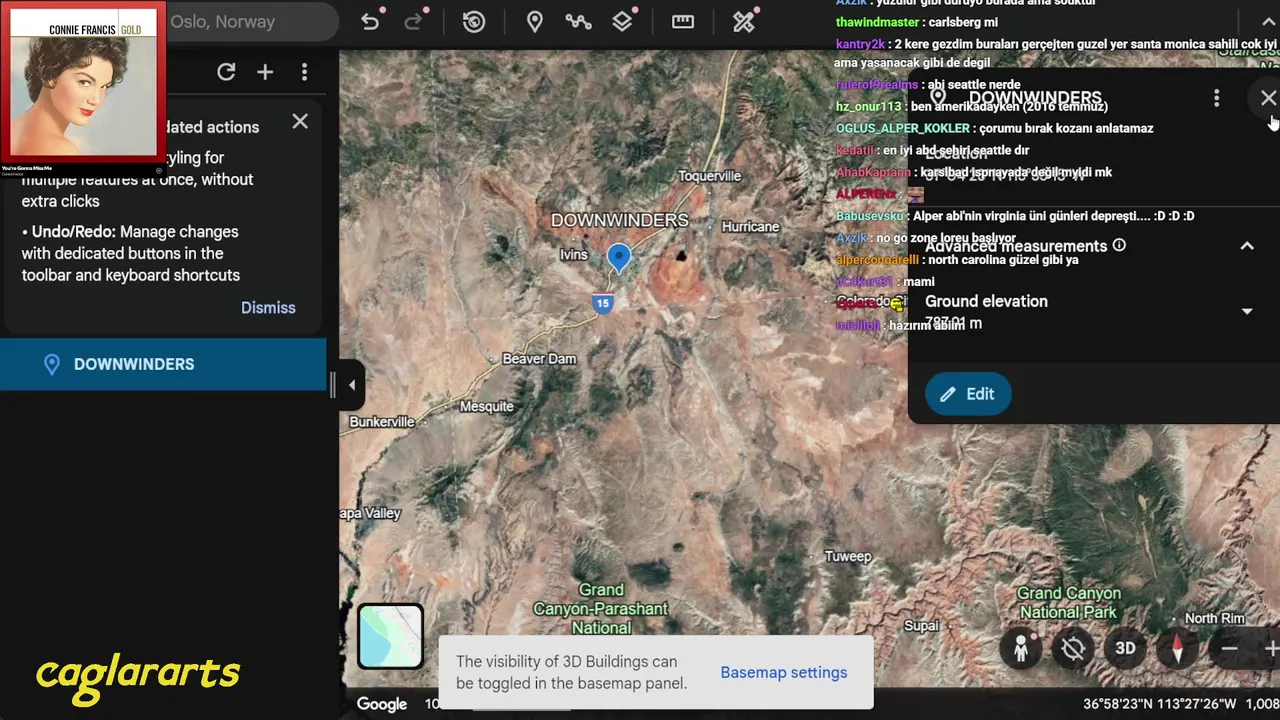Select DOWNWINDERS placemark in project list
This screenshot has width=1280, height=720.
[x=163, y=364]
